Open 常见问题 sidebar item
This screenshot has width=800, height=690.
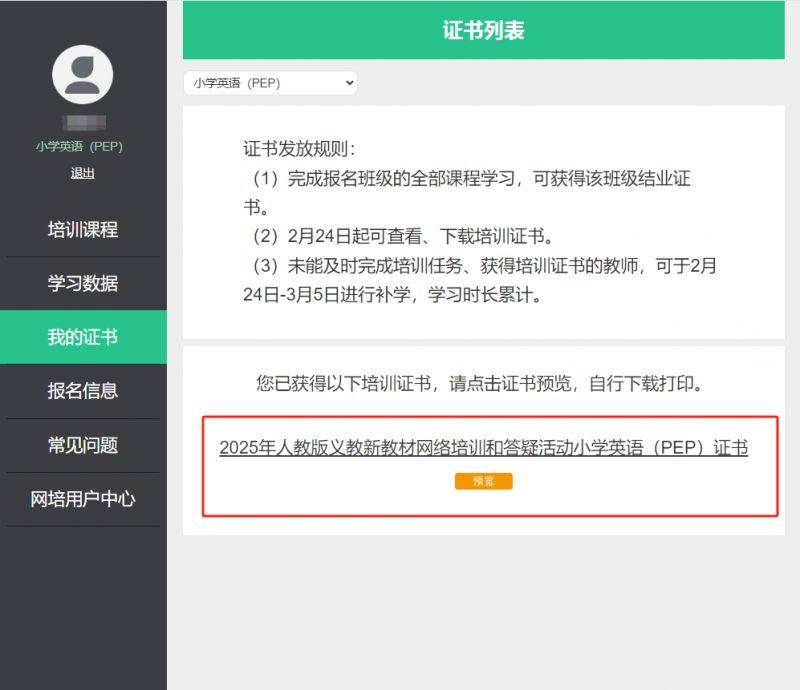pos(83,445)
